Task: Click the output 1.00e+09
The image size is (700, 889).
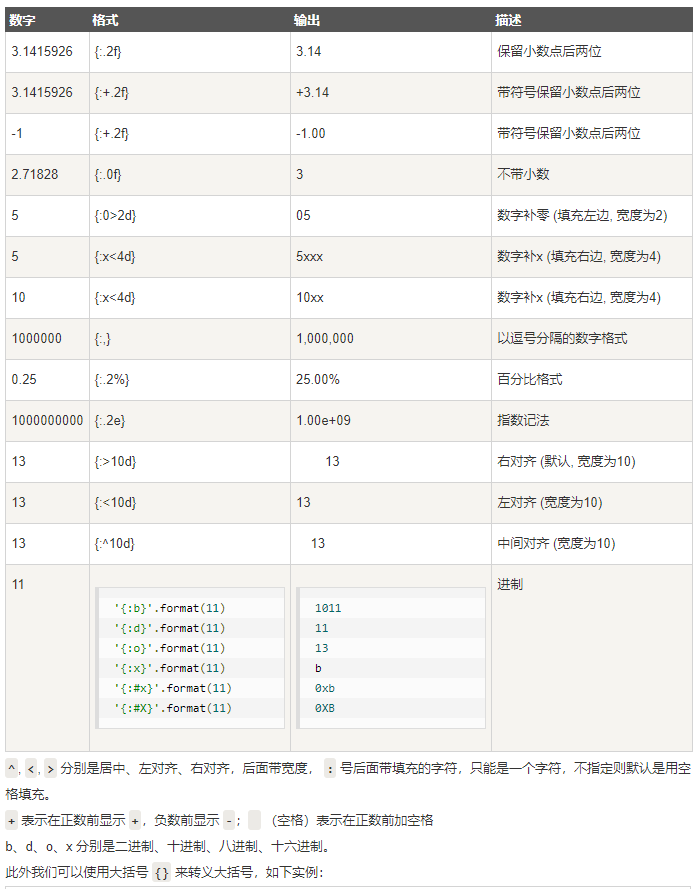Action: click(x=323, y=421)
